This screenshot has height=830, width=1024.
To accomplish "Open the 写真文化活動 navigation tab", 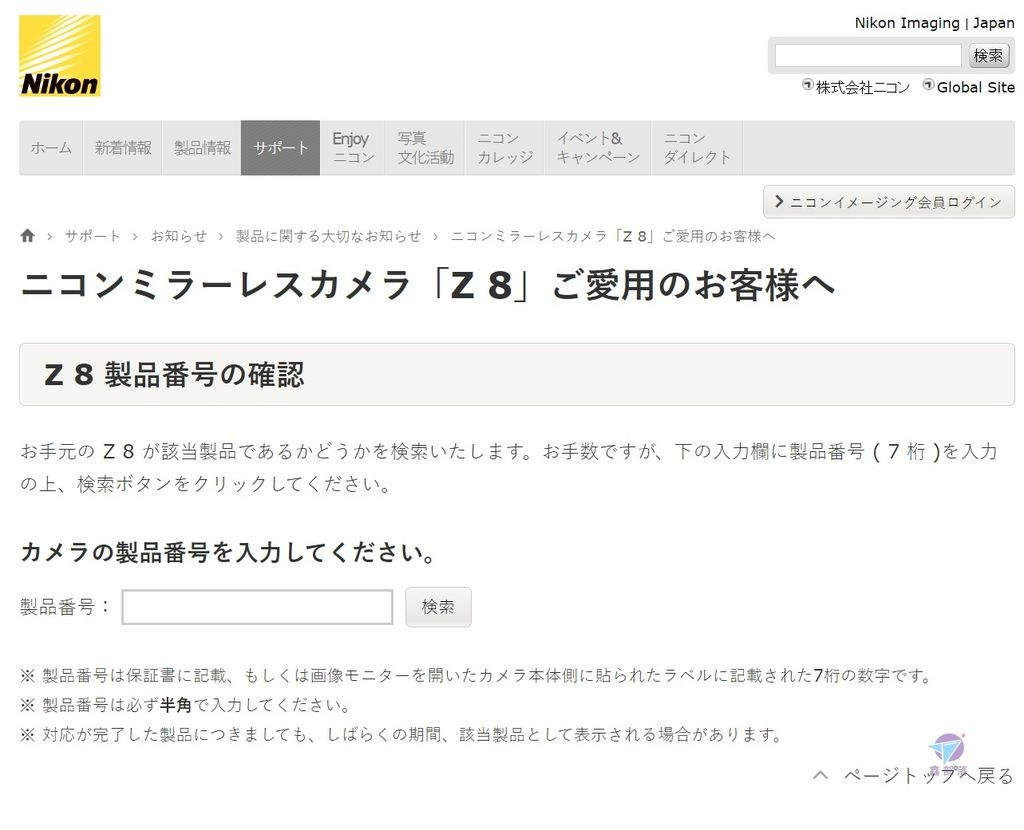I will 425,148.
